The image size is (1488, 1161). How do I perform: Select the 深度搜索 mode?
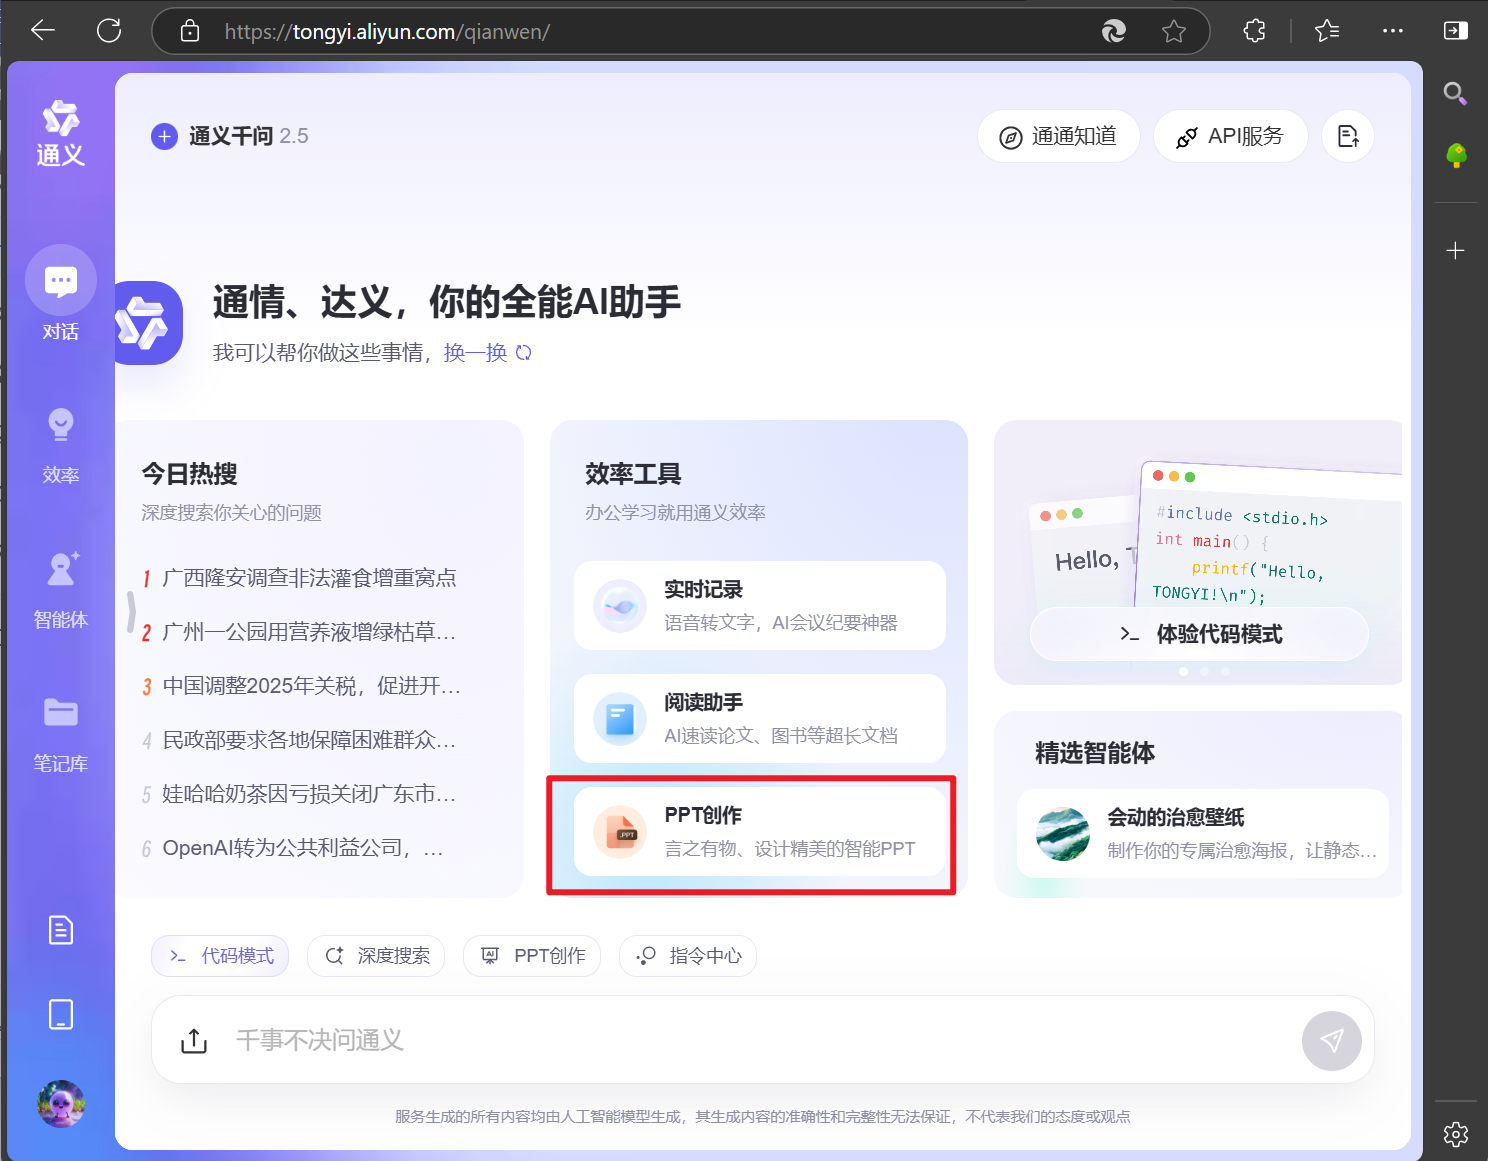[375, 955]
